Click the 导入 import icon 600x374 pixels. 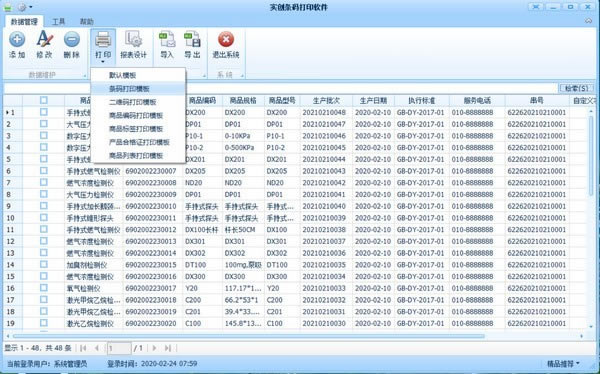pyautogui.click(x=167, y=39)
